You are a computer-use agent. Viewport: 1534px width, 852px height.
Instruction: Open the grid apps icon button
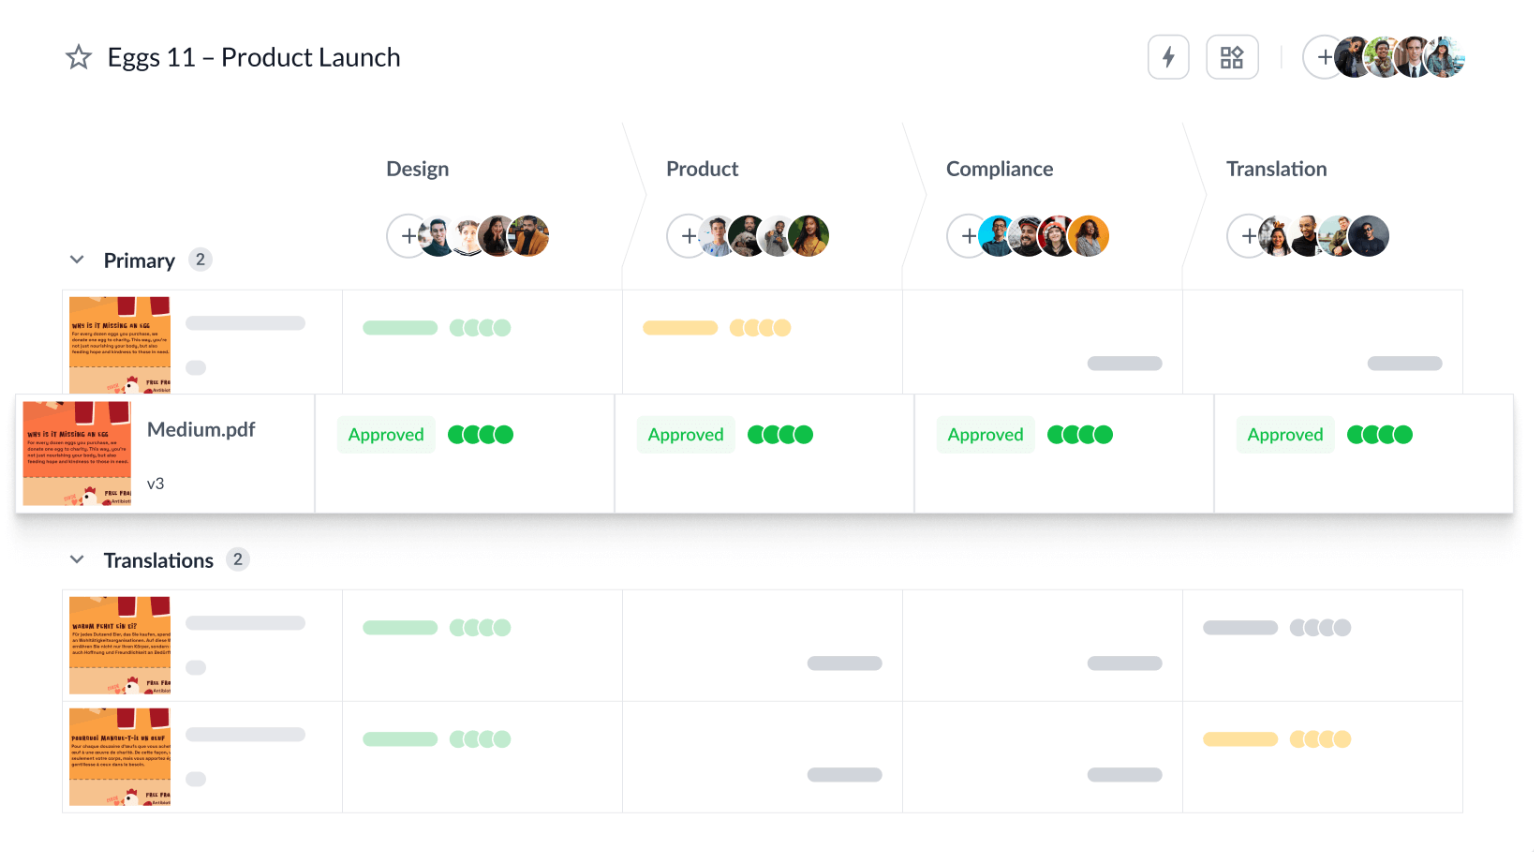coord(1231,57)
